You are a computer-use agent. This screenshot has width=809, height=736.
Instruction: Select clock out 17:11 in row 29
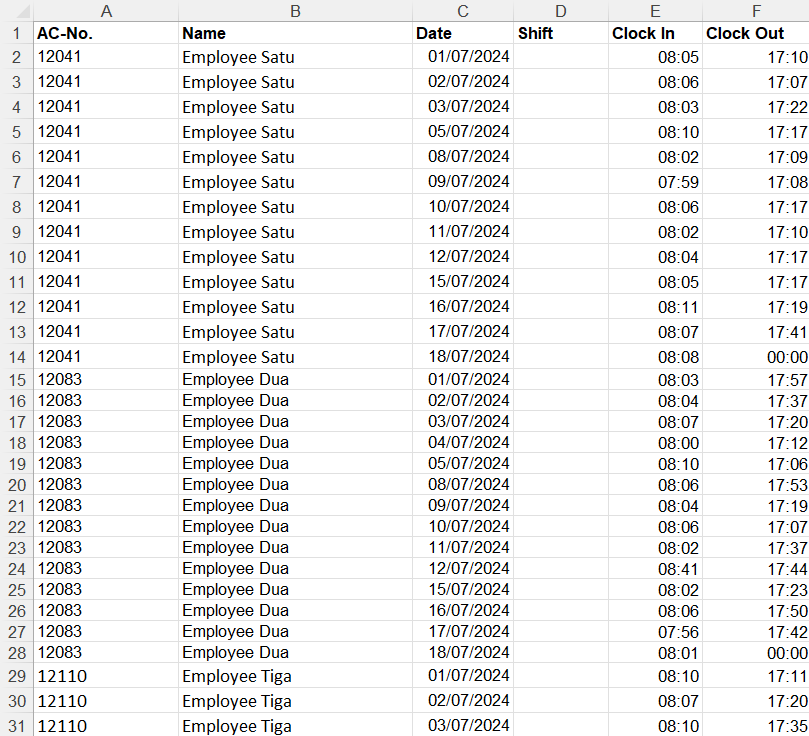756,676
